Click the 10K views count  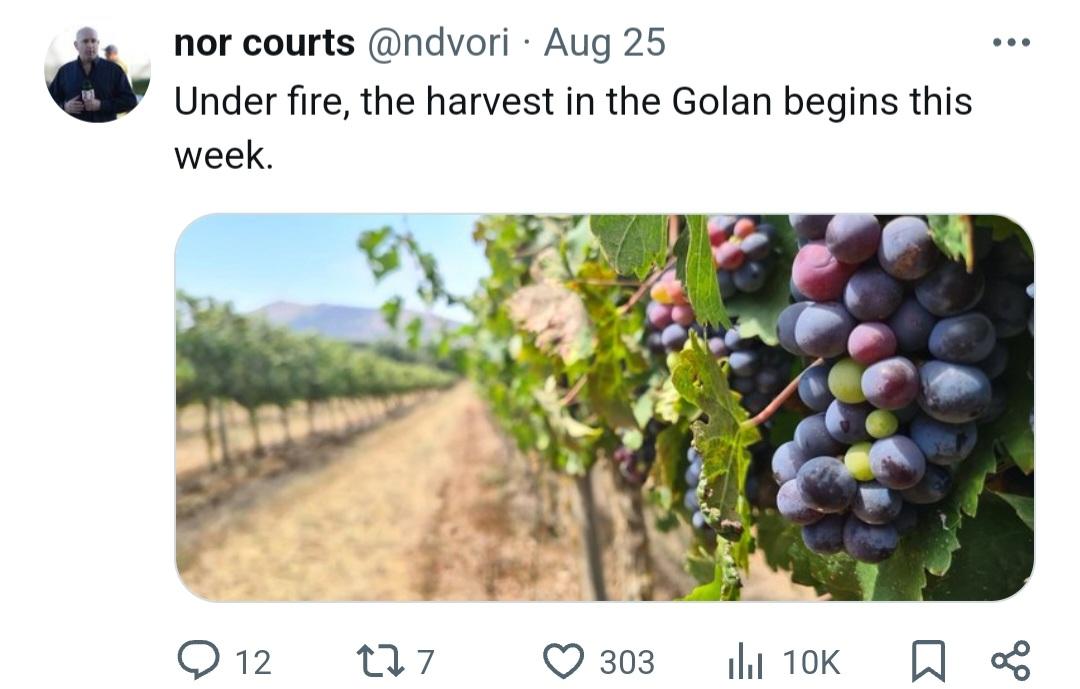(811, 661)
